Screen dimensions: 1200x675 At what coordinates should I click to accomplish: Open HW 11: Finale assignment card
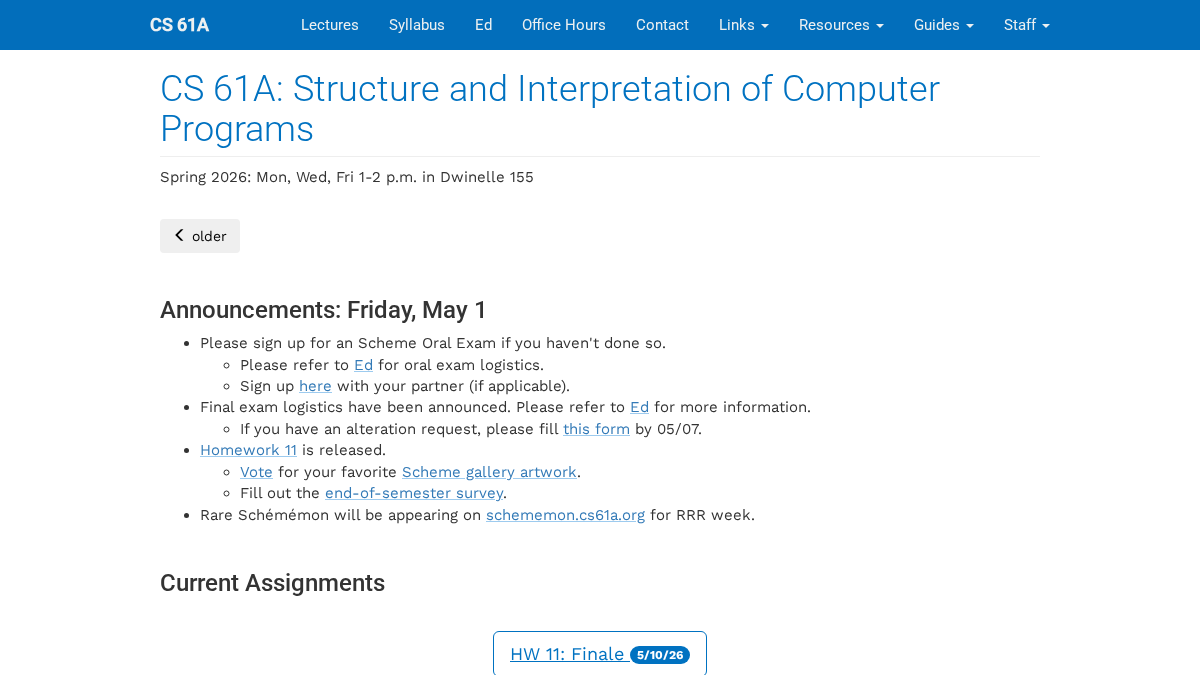(600, 654)
